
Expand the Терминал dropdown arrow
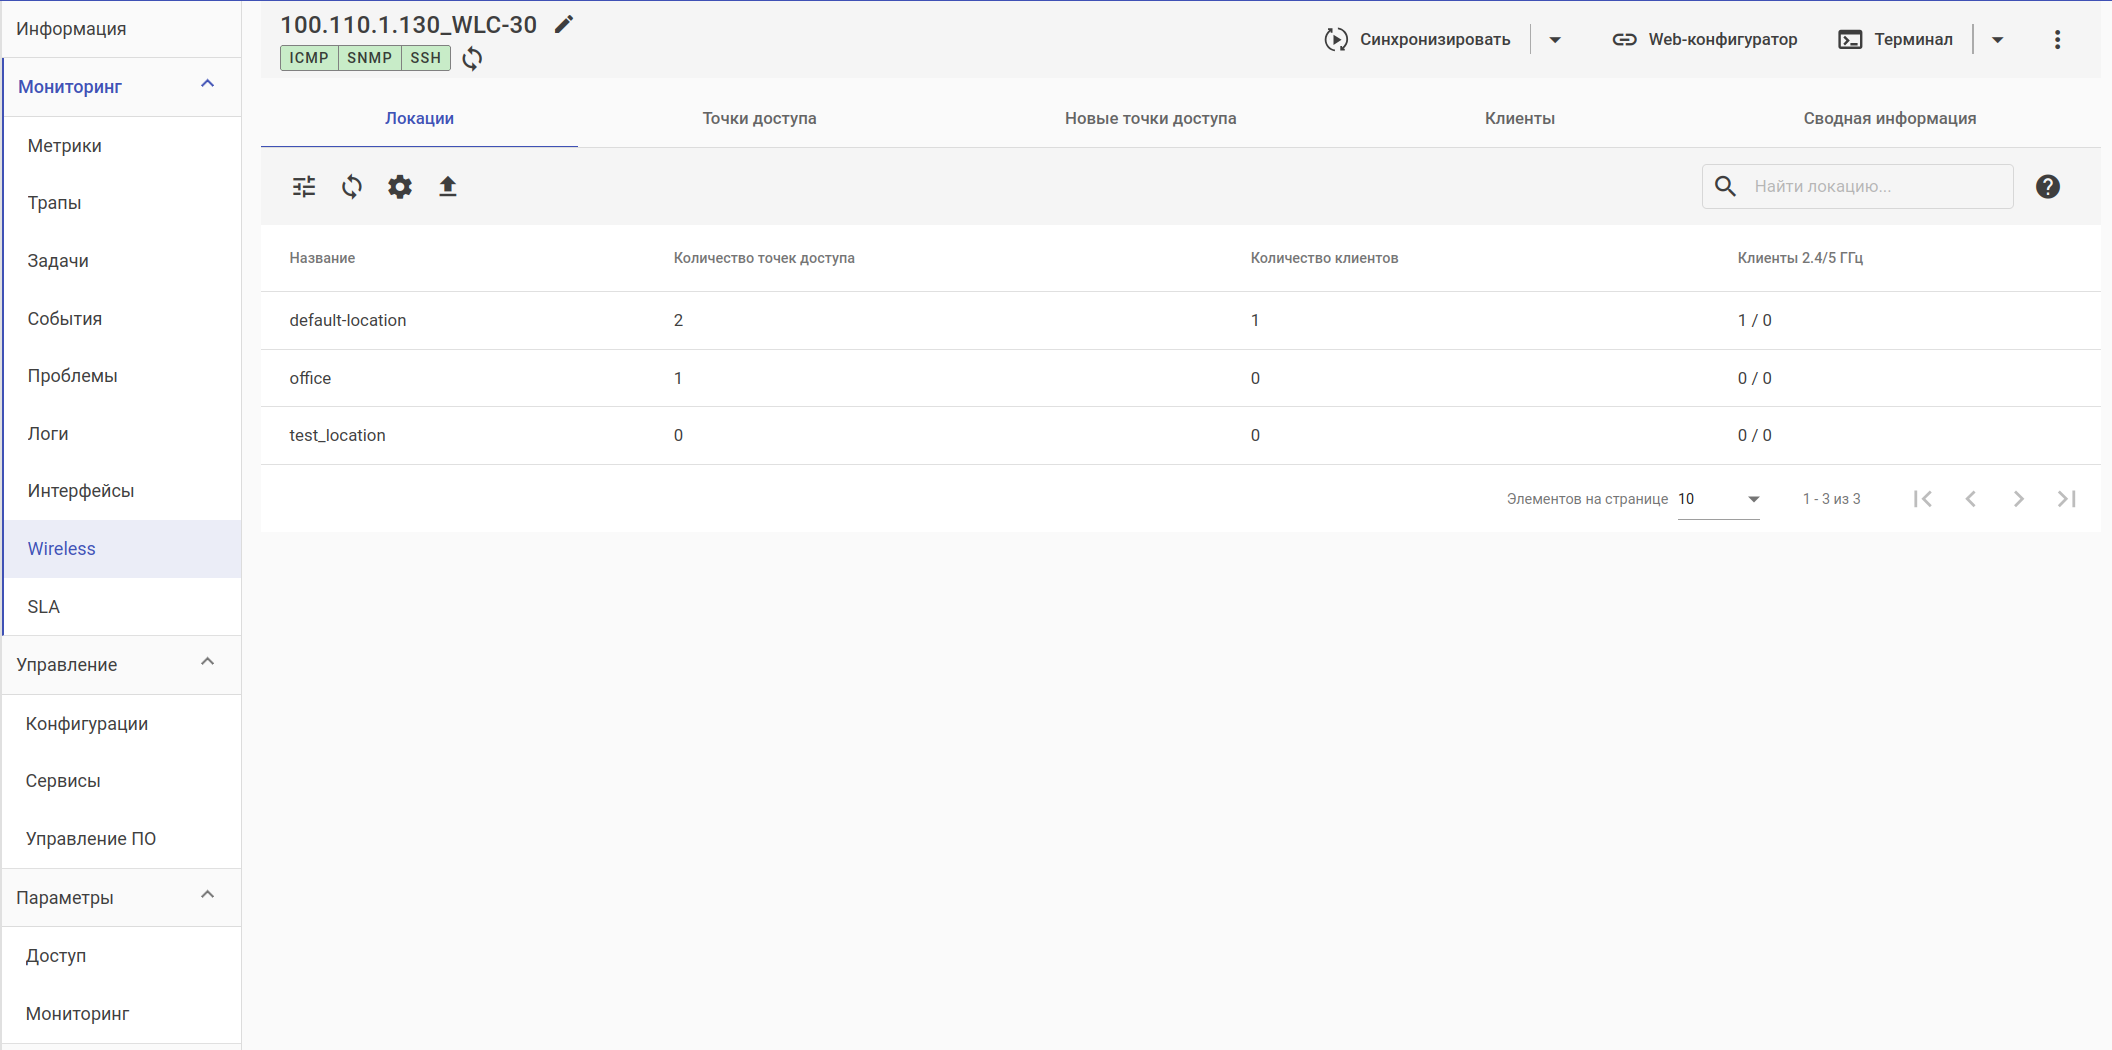pyautogui.click(x=1997, y=40)
